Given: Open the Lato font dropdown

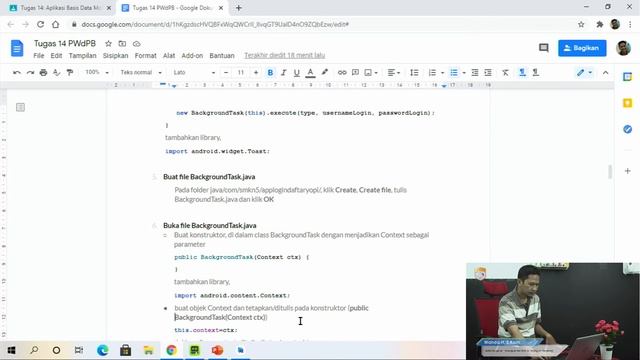Looking at the screenshot, I should 194,72.
